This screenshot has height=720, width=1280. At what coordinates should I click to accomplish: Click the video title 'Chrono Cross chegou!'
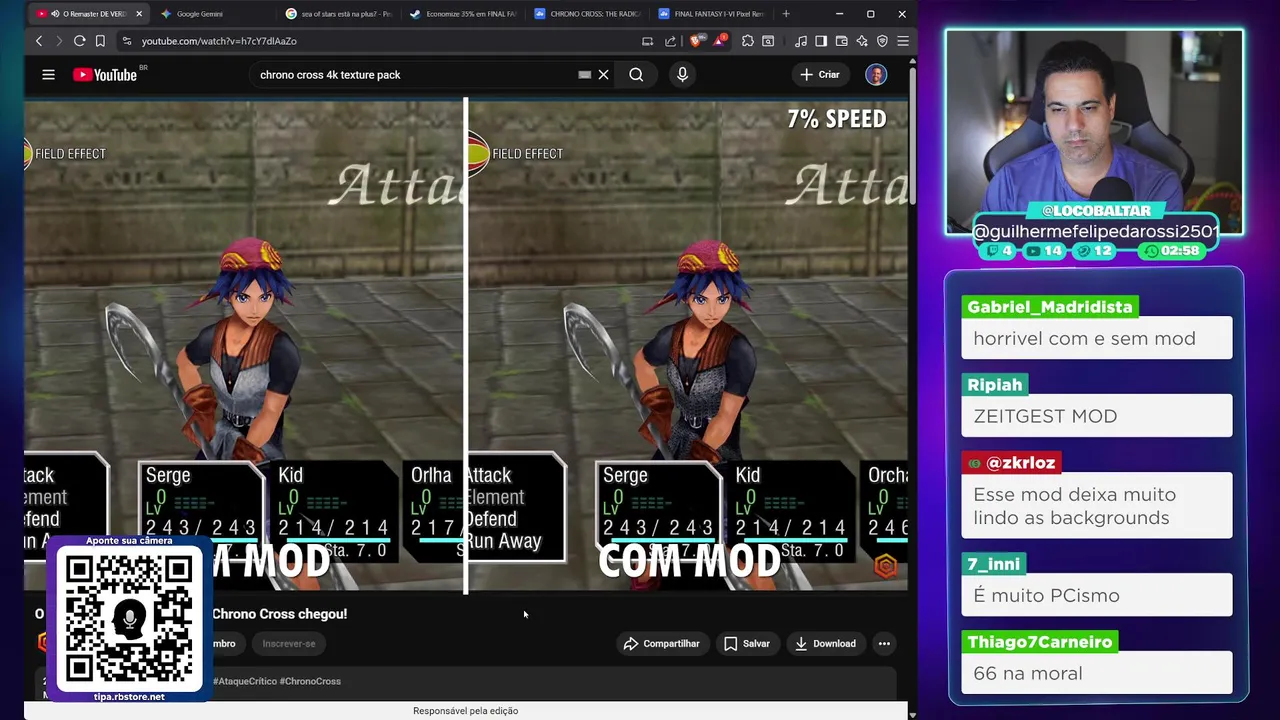(x=280, y=614)
